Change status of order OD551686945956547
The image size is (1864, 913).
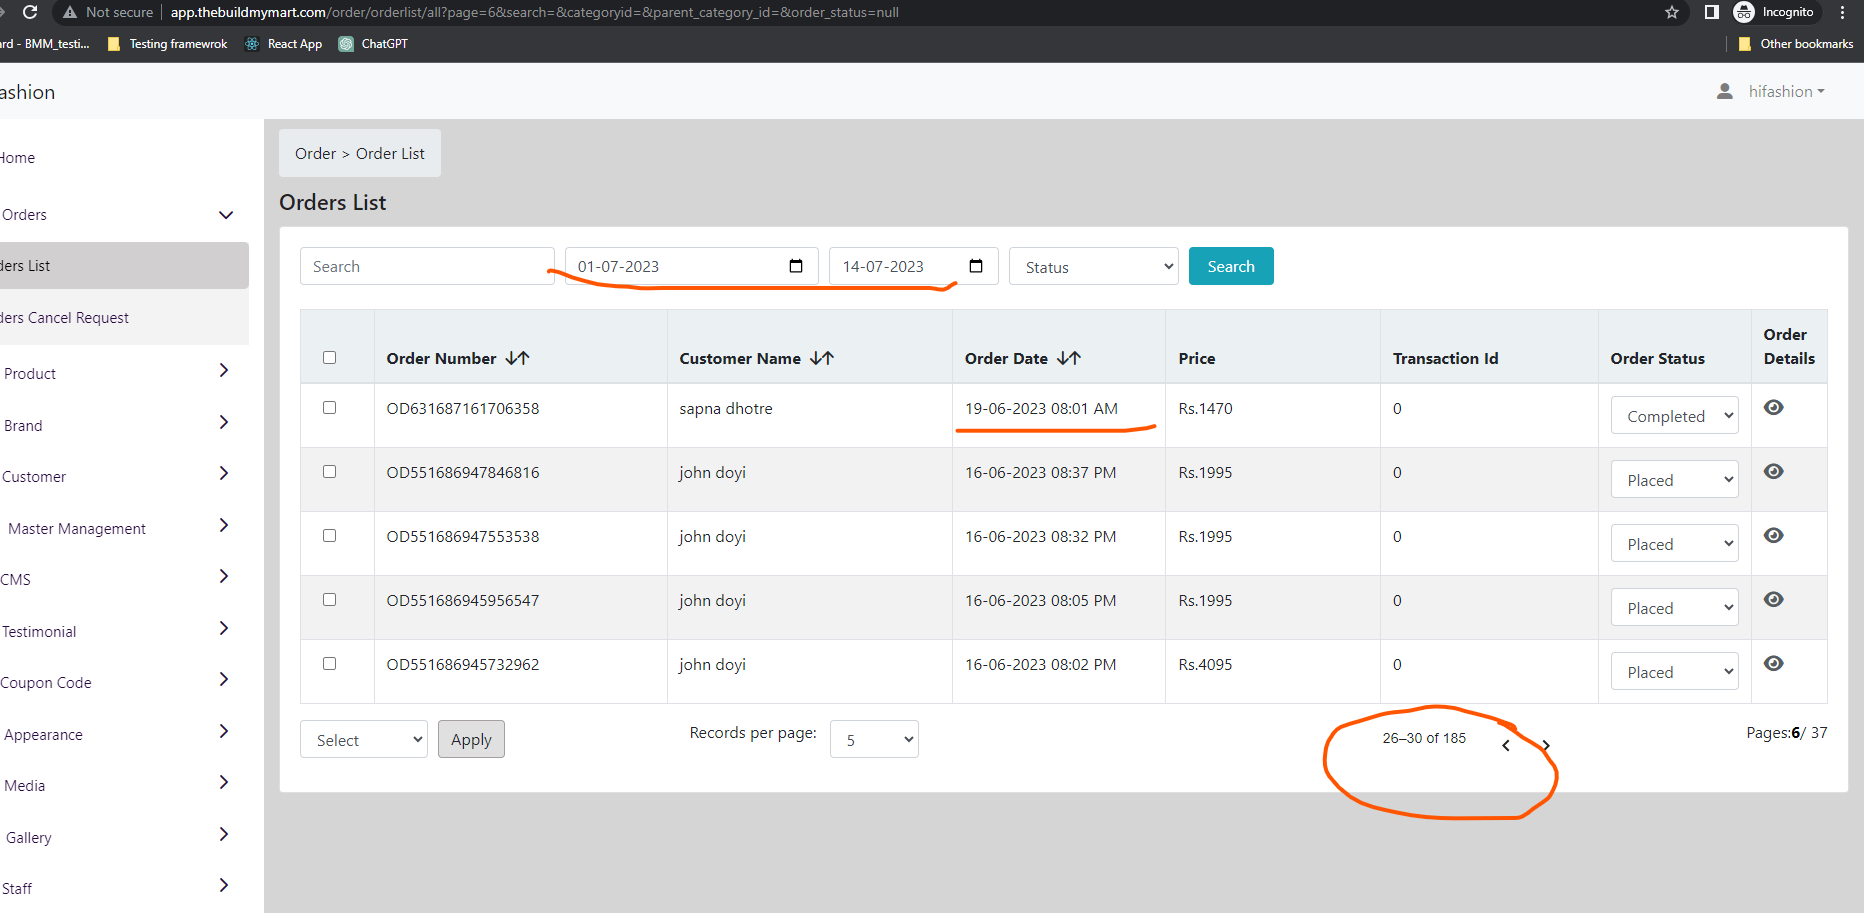(1674, 607)
